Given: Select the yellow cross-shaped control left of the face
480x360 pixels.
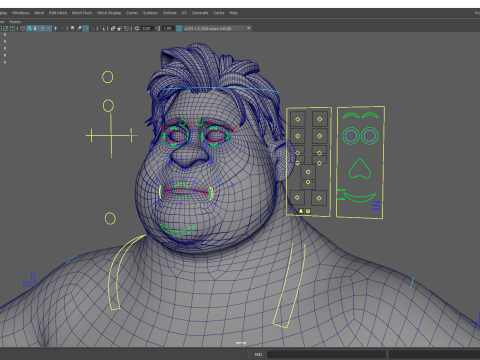Looking at the screenshot, I should tap(111, 135).
